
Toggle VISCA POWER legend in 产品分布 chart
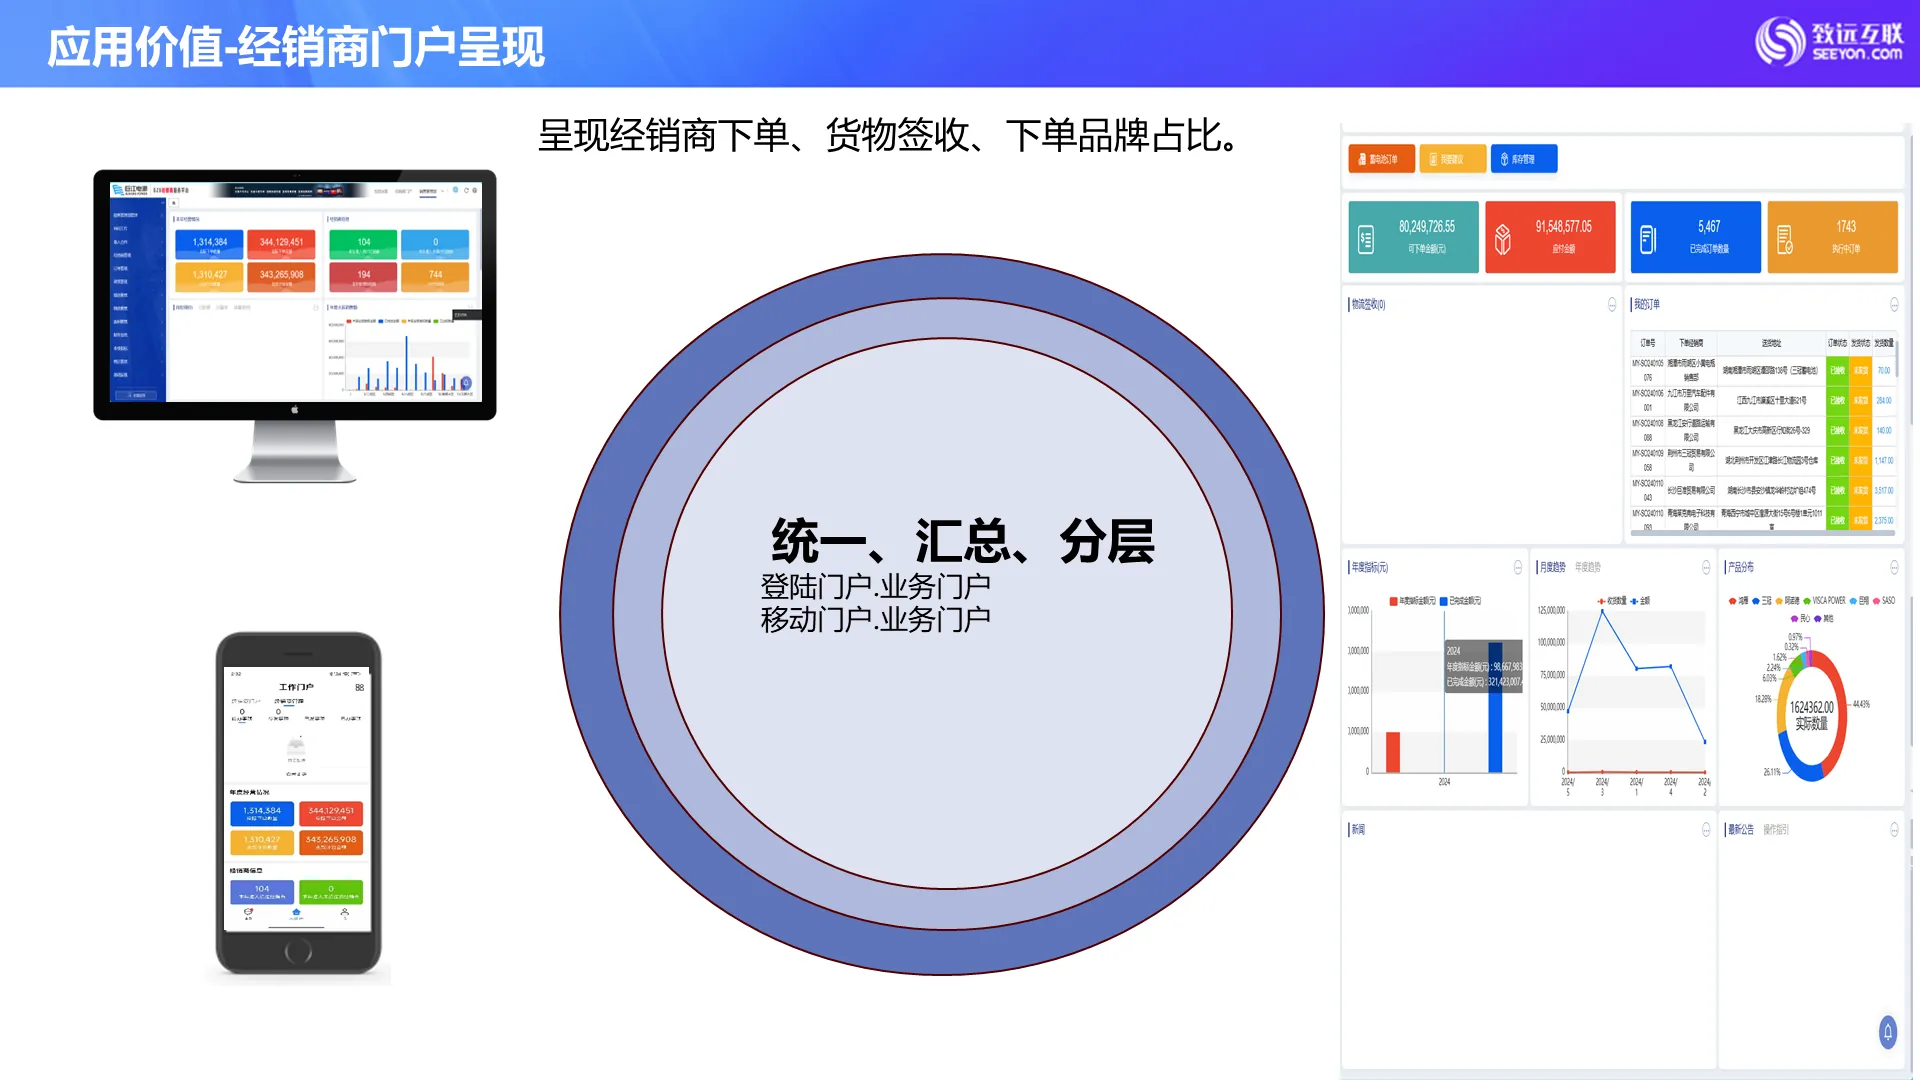(x=1825, y=601)
